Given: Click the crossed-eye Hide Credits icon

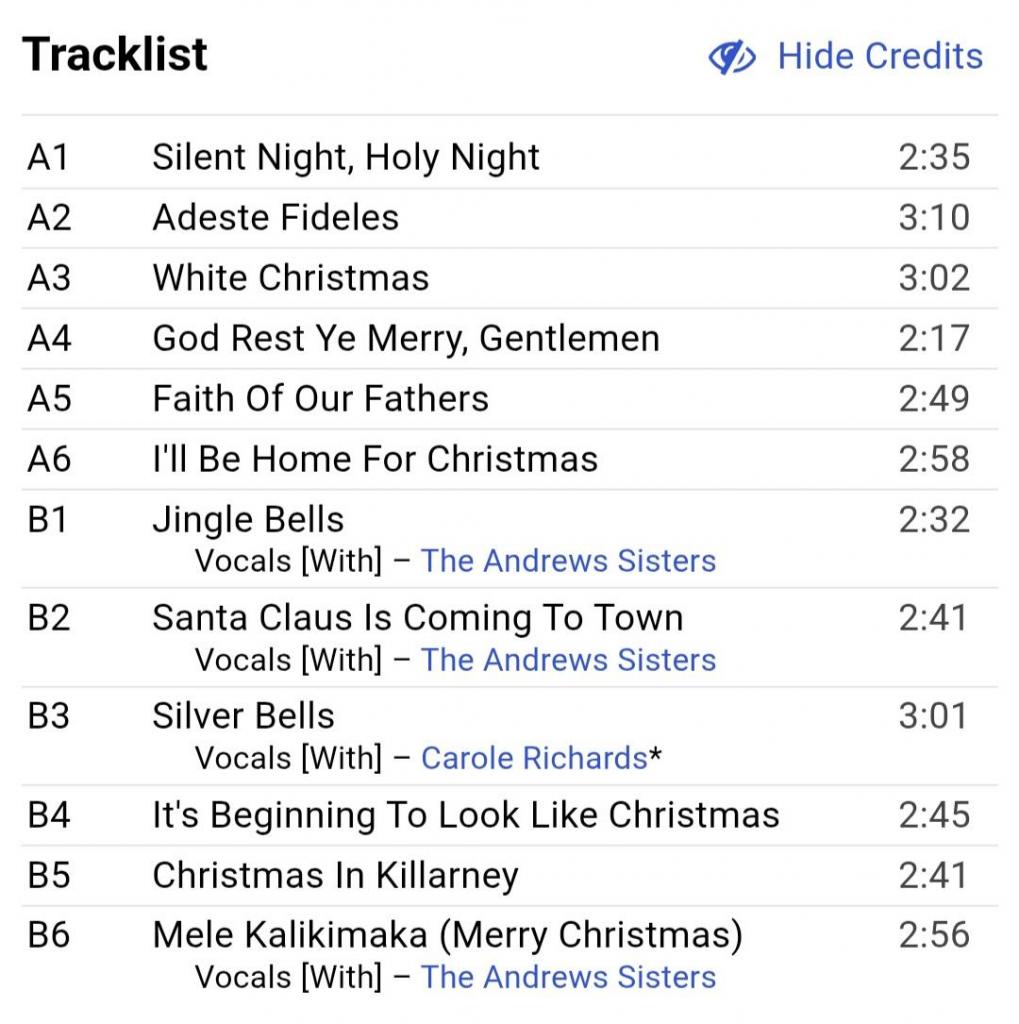Looking at the screenshot, I should coord(732,58).
